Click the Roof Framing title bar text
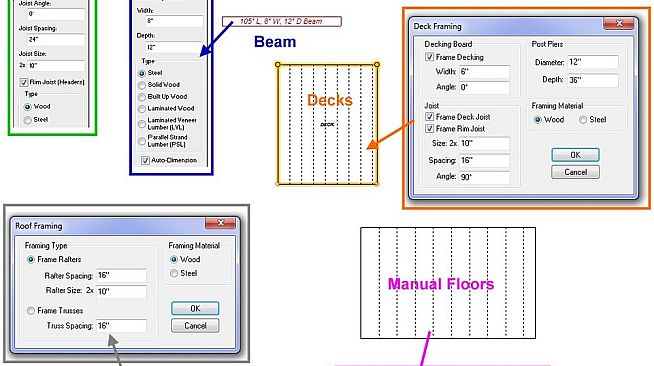Screen dimensions: 654x366 39,226
